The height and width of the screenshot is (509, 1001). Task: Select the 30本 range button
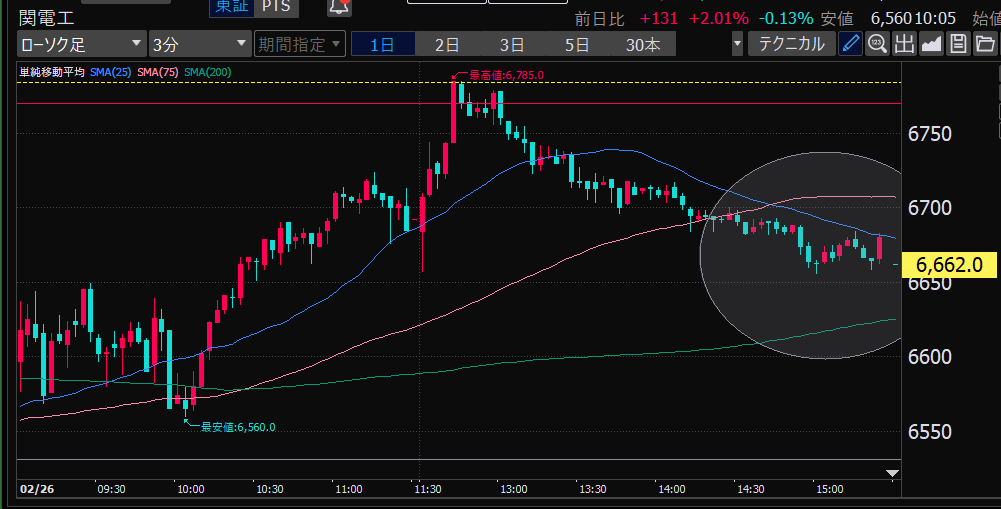pyautogui.click(x=643, y=44)
